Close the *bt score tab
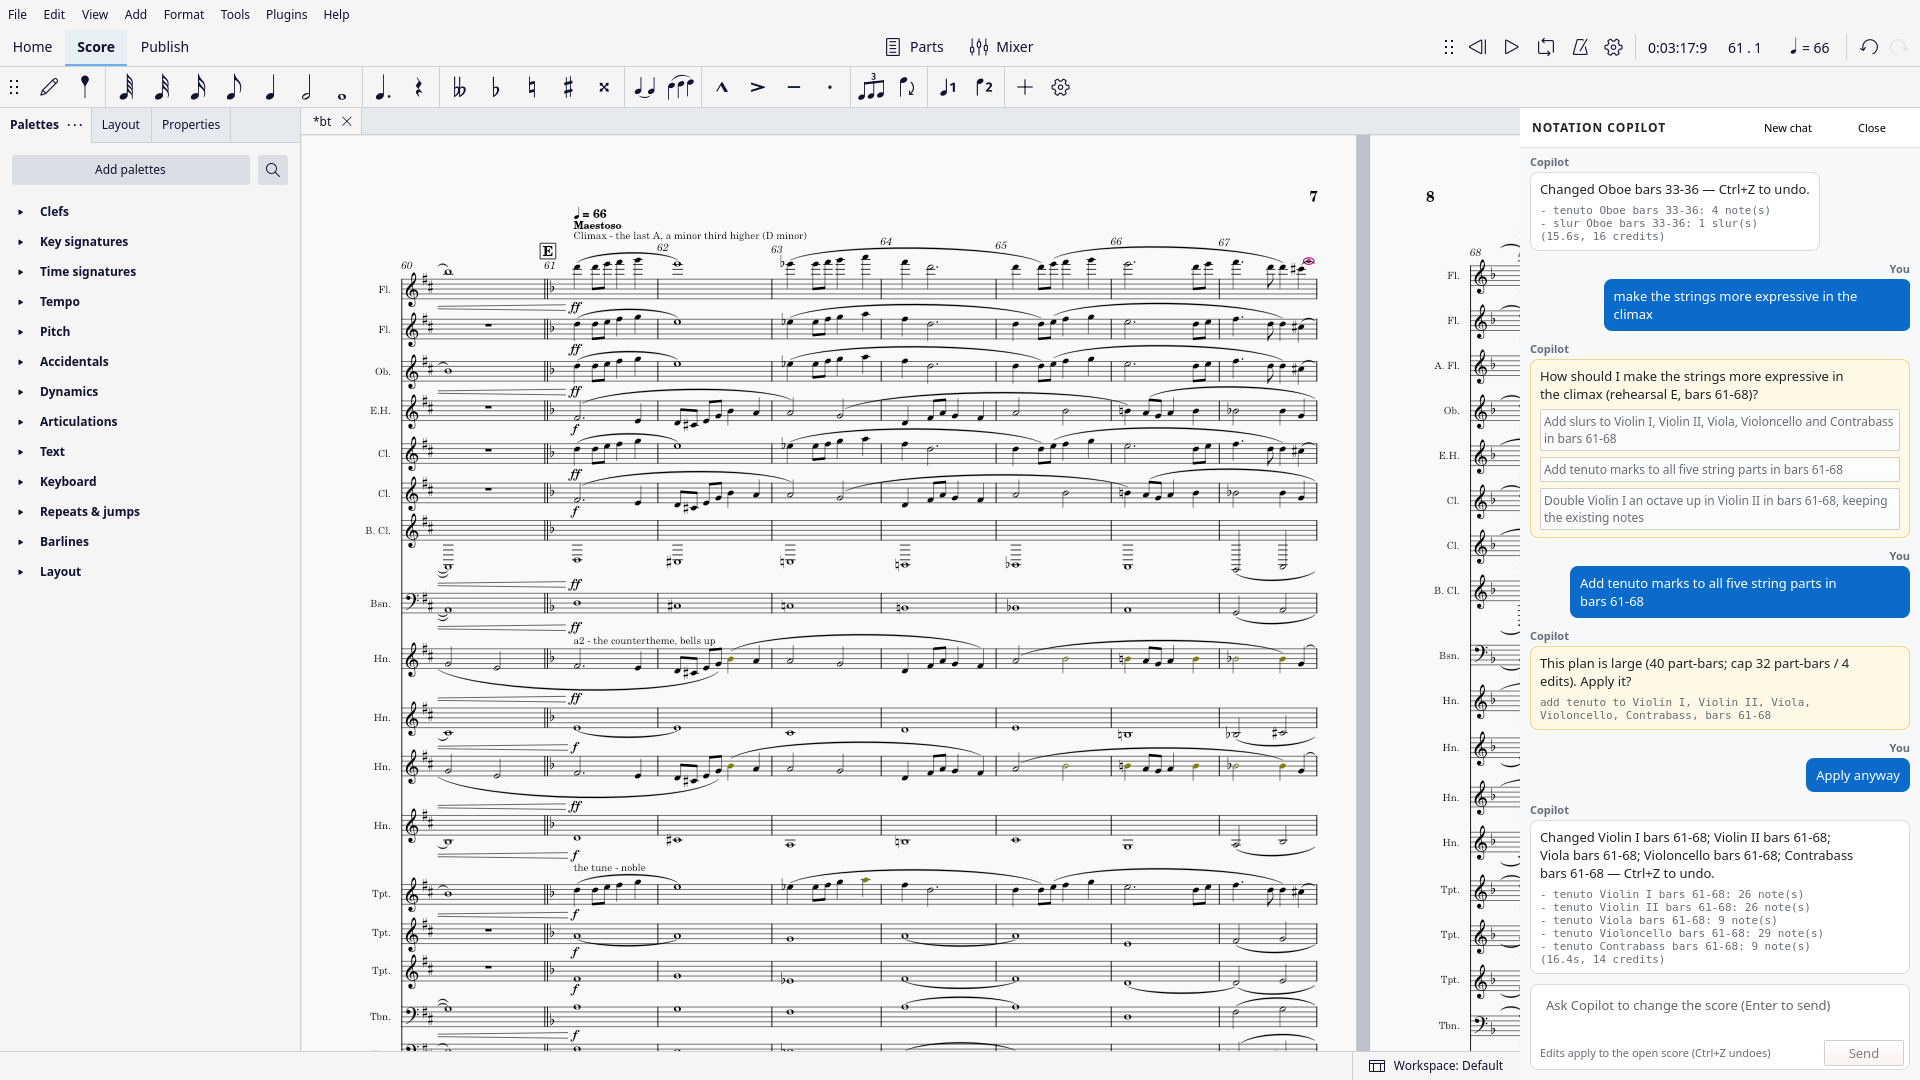This screenshot has width=1920, height=1080. 347,122
